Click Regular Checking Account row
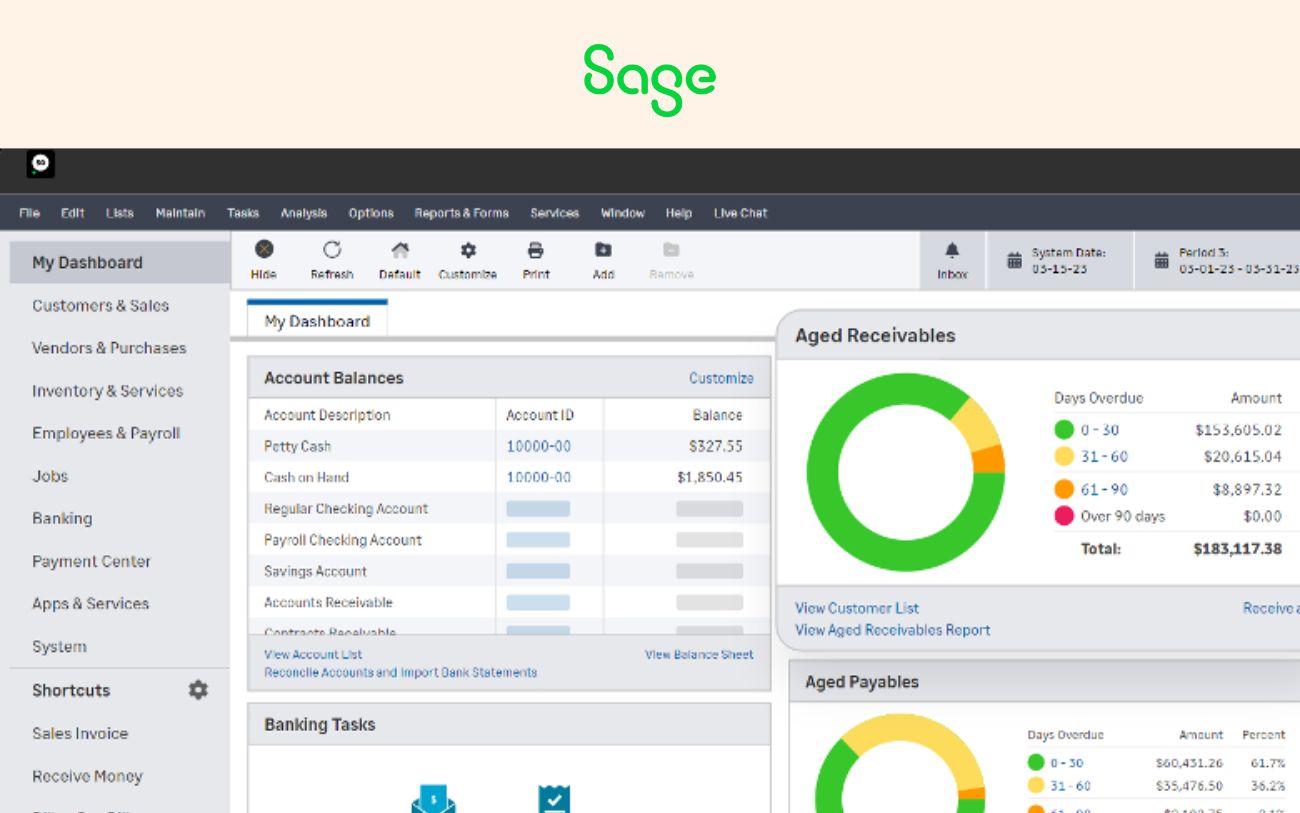Image resolution: width=1300 pixels, height=813 pixels. click(x=509, y=508)
